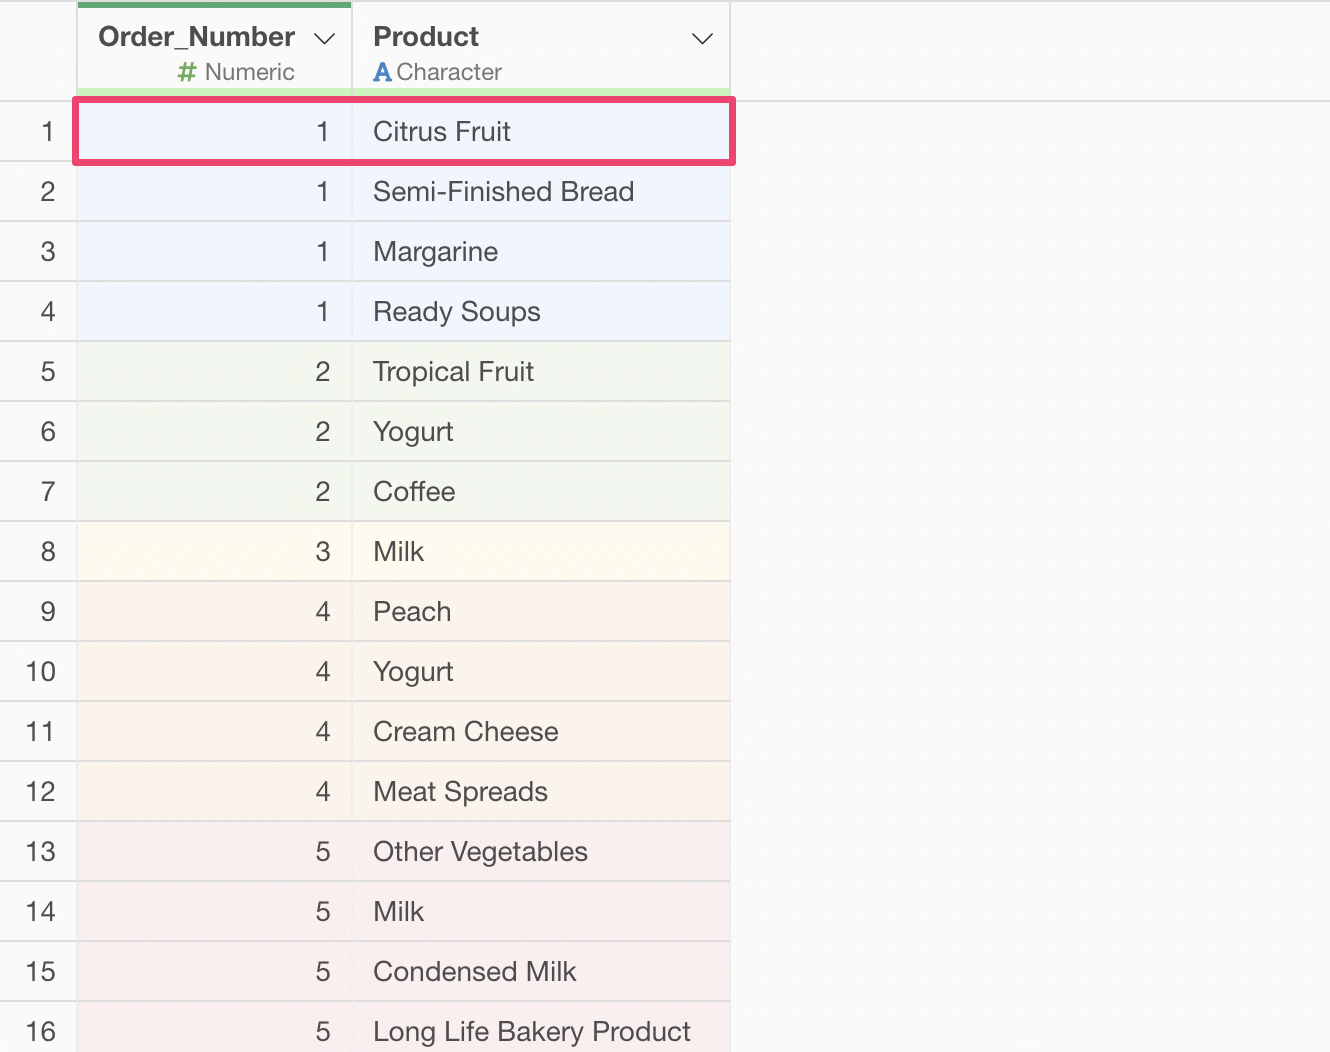Select the Coffee product cell
Viewport: 1330px width, 1052px height.
coord(414,492)
